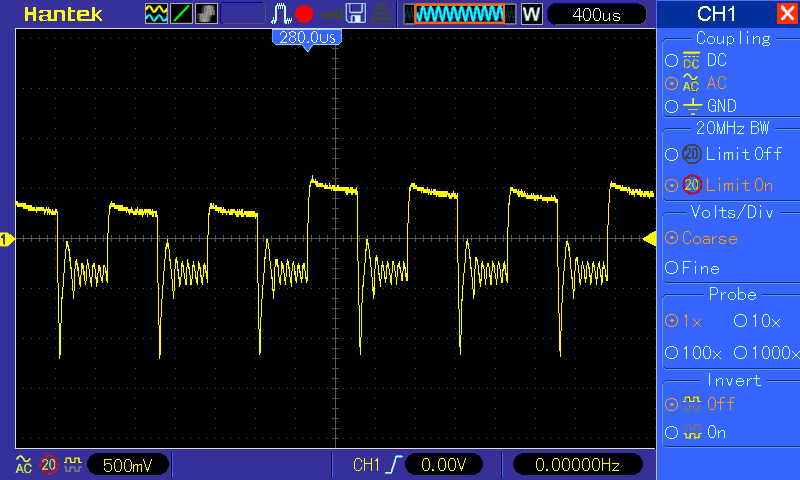Click the CH1 trigger source label at bottom
This screenshot has height=480, width=800.
click(x=366, y=465)
